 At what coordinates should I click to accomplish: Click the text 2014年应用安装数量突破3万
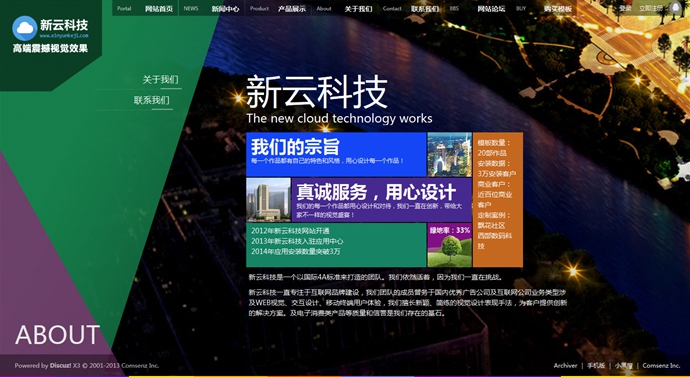(x=296, y=252)
